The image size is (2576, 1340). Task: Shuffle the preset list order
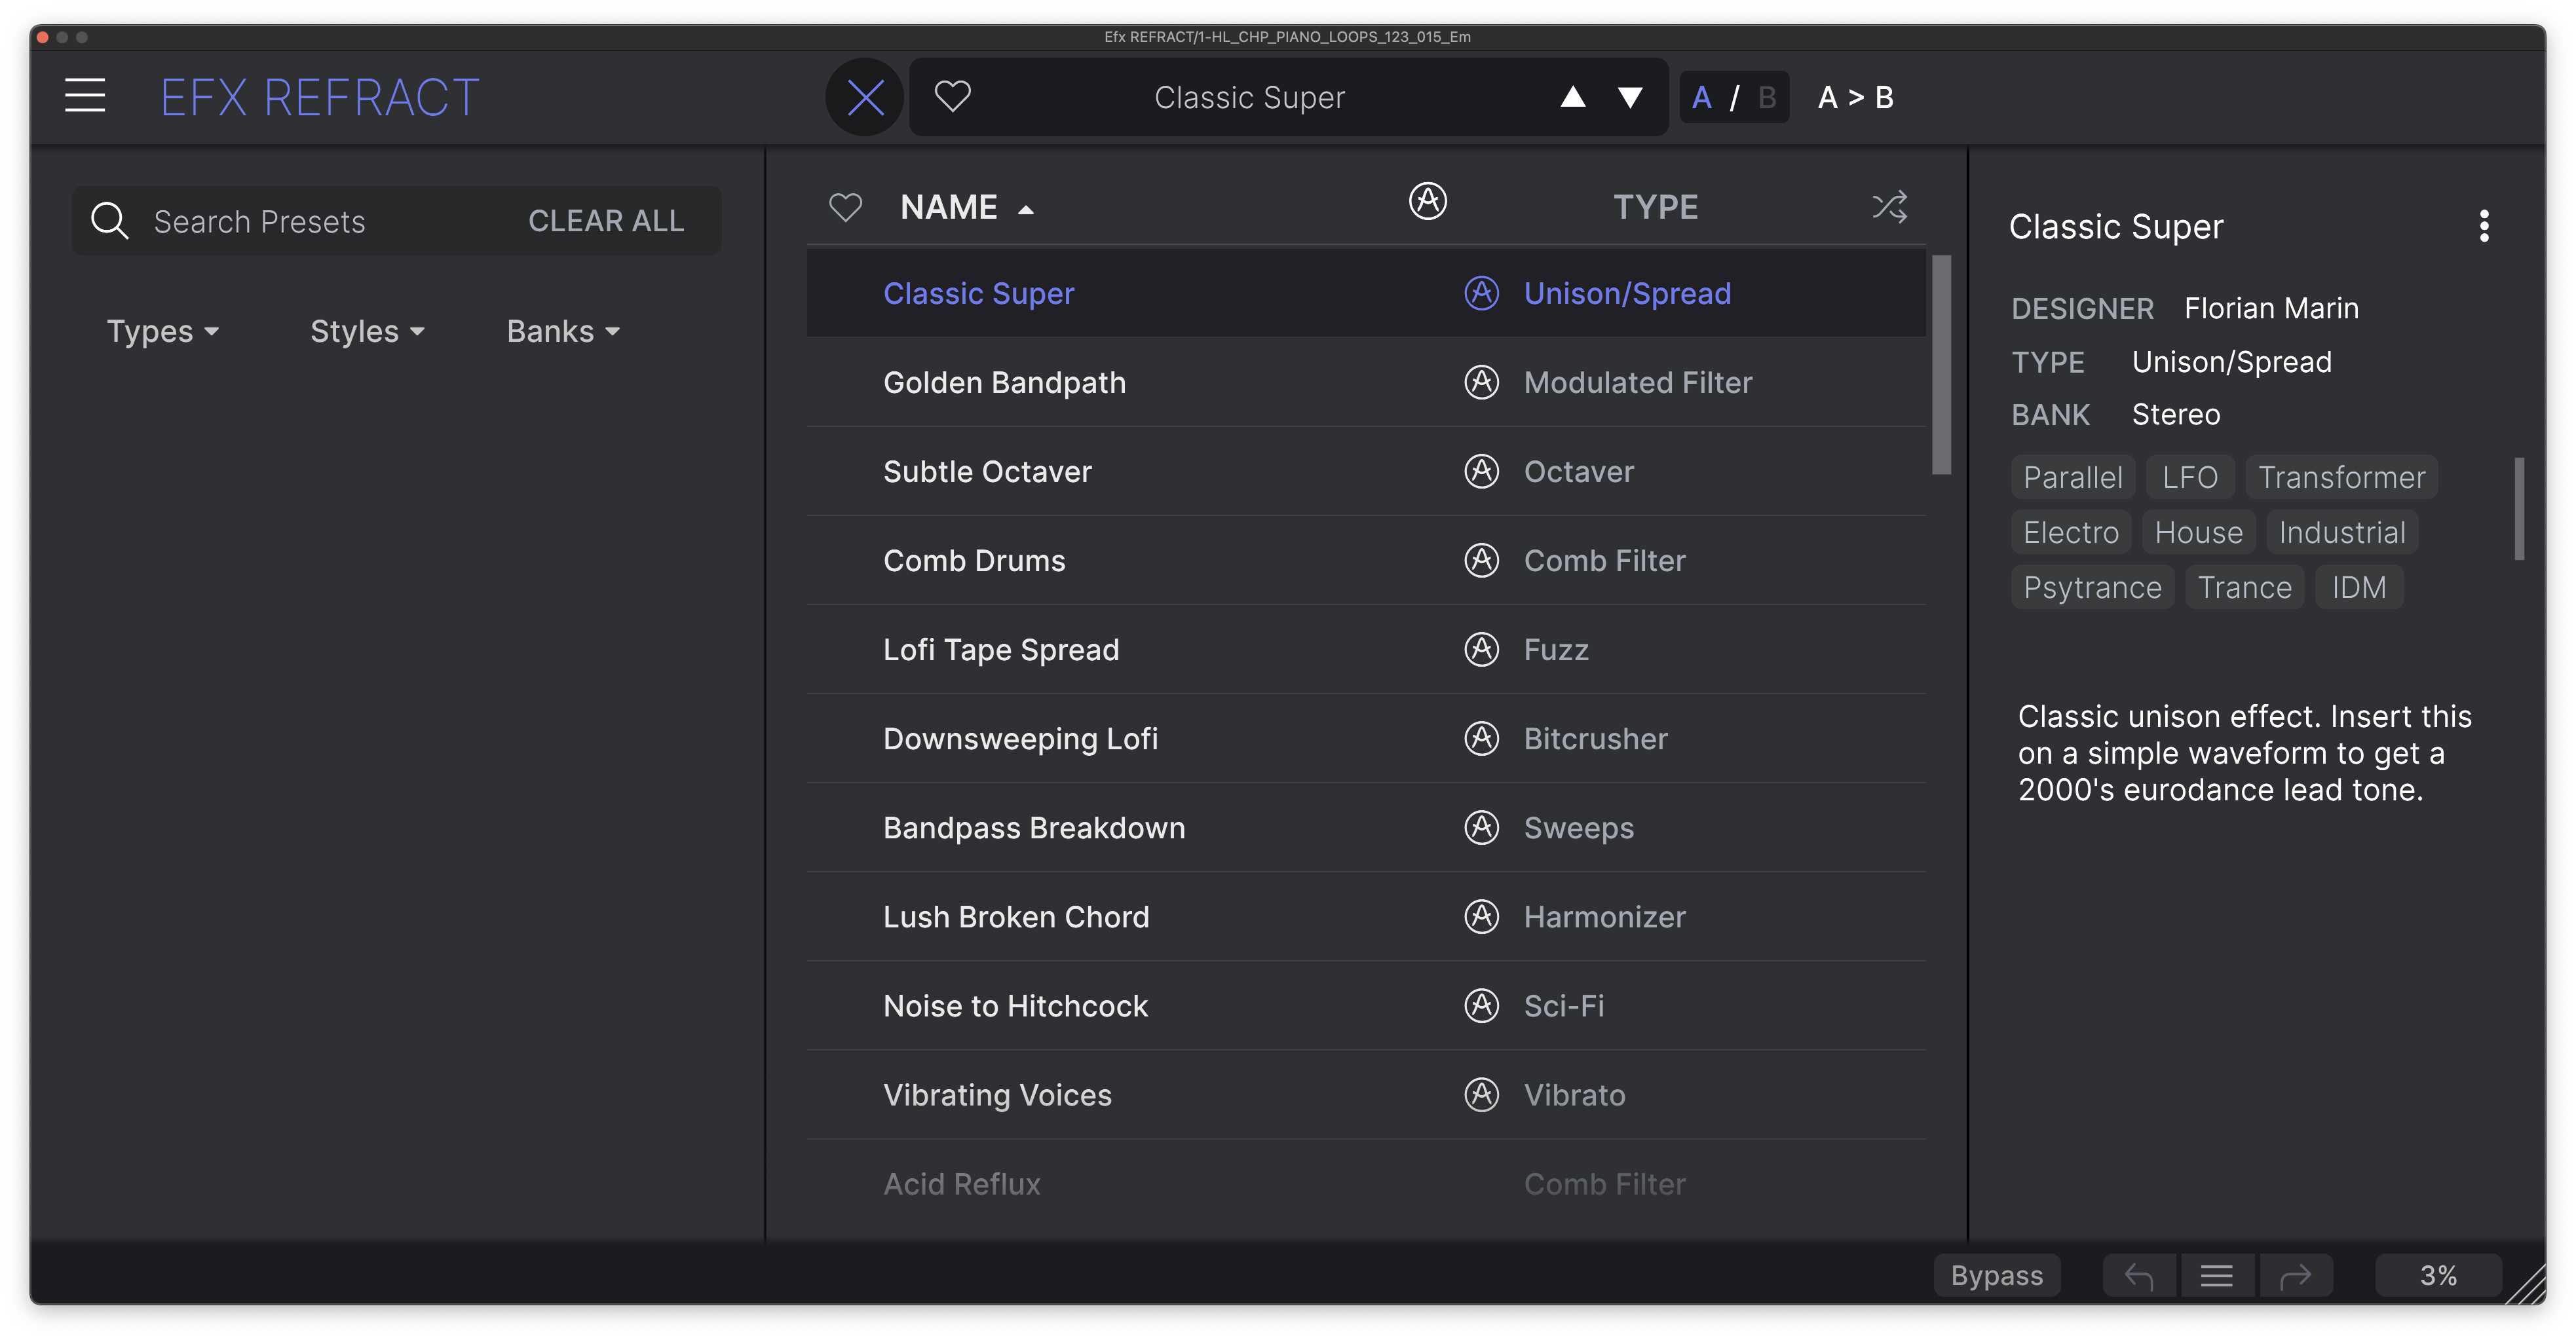point(1889,207)
